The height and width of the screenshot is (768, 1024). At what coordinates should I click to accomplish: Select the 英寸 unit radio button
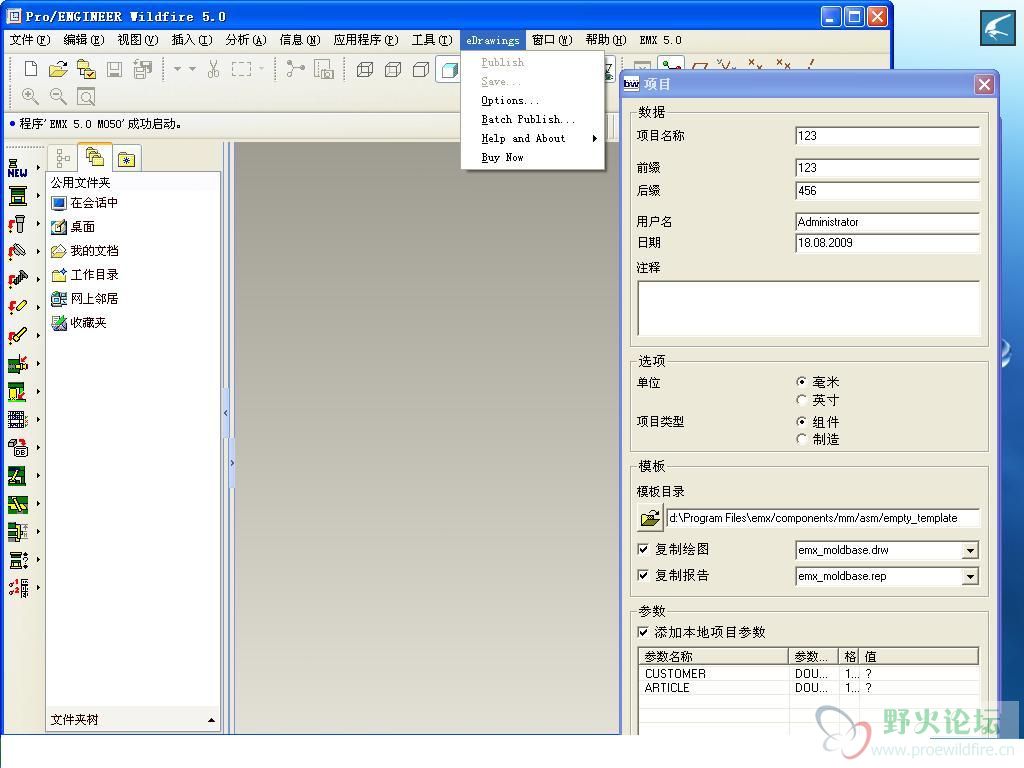801,400
